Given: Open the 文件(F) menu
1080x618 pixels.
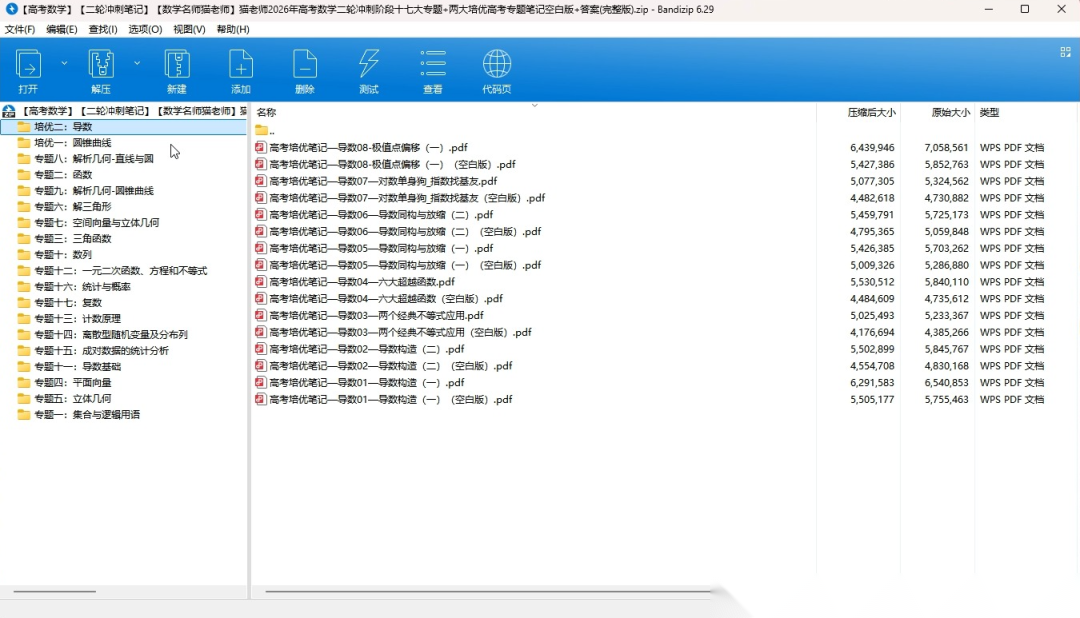Looking at the screenshot, I should pyautogui.click(x=20, y=29).
